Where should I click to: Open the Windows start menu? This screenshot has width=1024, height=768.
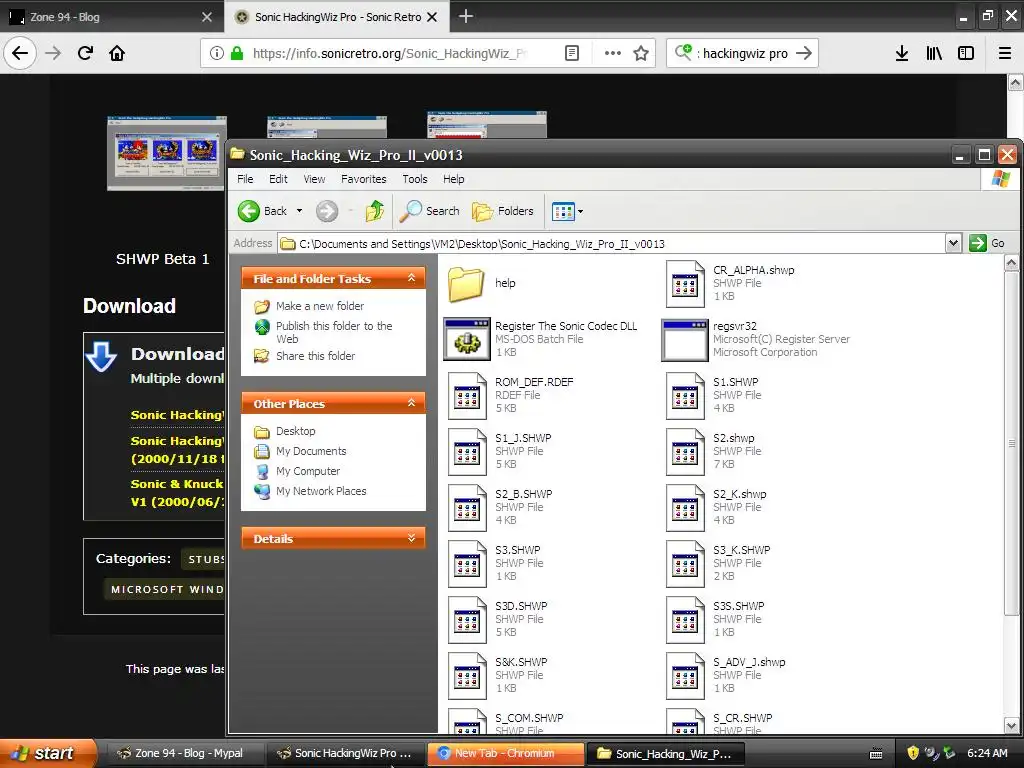[48, 753]
